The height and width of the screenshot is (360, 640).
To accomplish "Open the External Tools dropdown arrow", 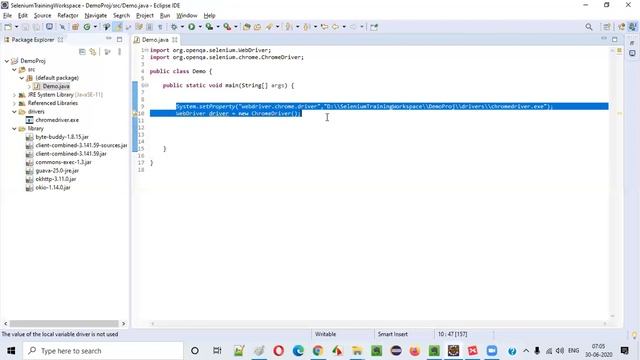I will 236,27.
